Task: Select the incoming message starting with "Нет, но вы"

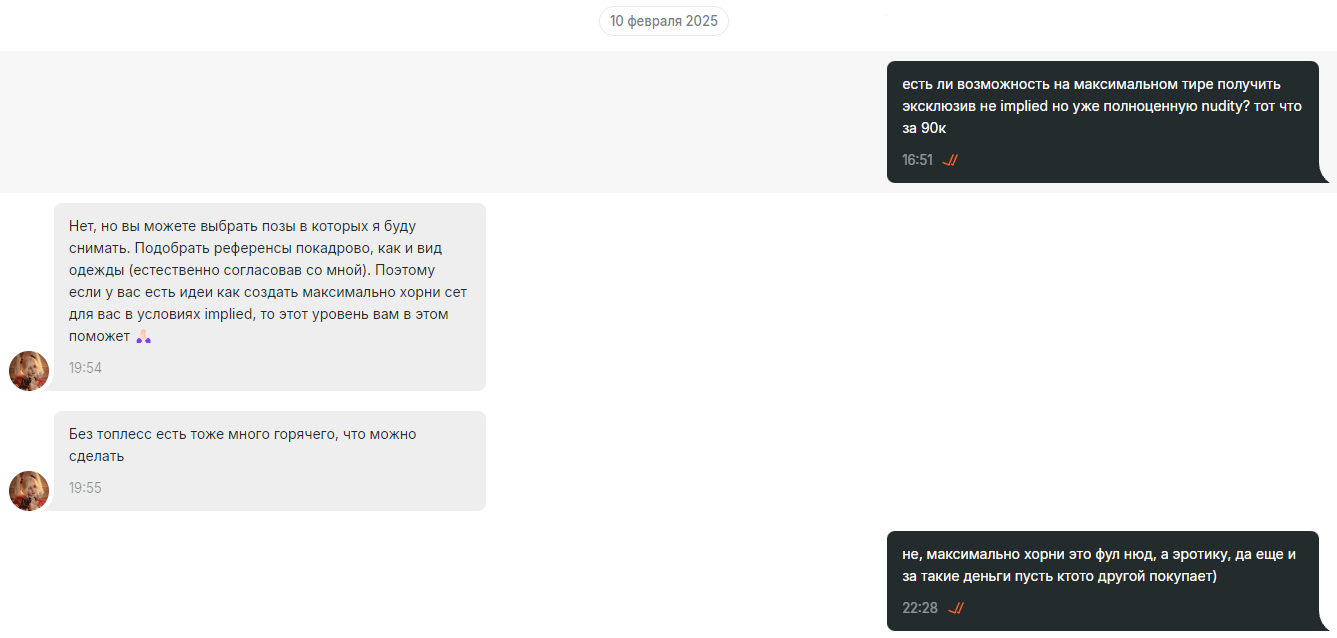Action: (270, 297)
